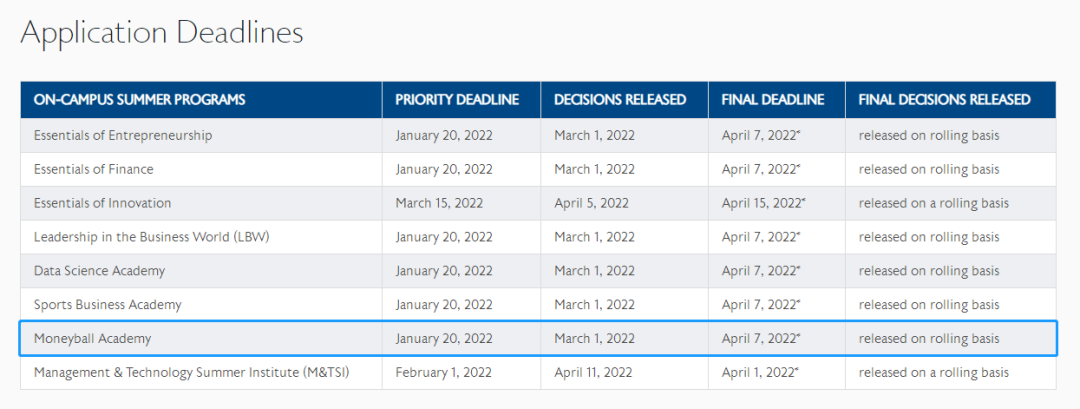Open the Sports Business Academy program
Viewport: 1080px width, 409px height.
(108, 304)
